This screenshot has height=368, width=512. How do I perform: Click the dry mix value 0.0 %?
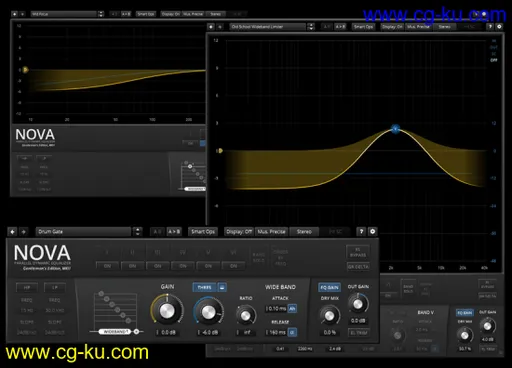[x=329, y=332]
